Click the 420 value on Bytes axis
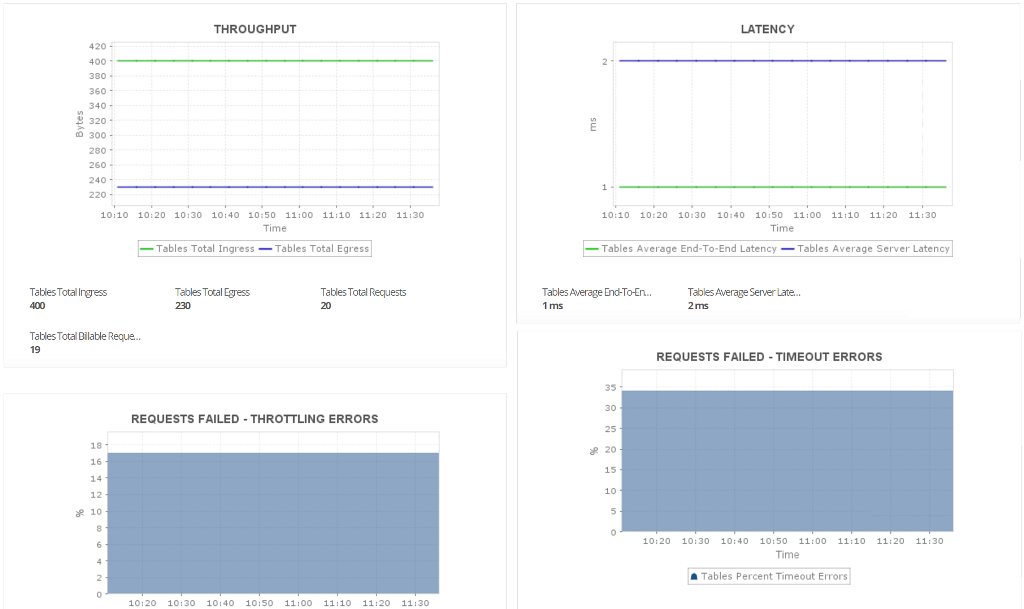 point(97,46)
